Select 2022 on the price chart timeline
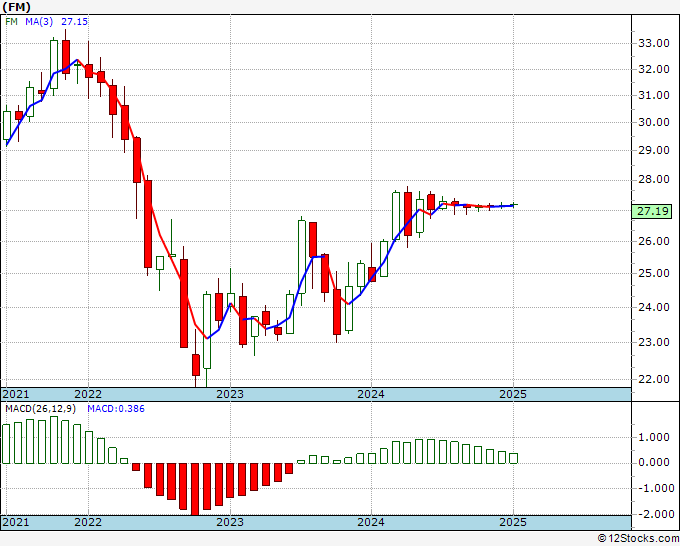This screenshot has height=546, width=680. coord(88,394)
